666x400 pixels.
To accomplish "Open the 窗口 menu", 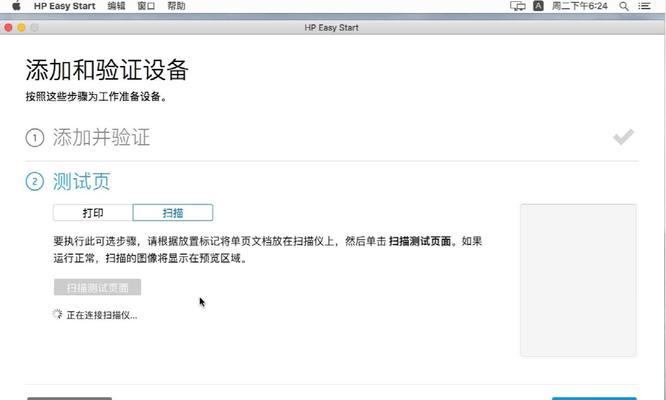I will pos(146,6).
